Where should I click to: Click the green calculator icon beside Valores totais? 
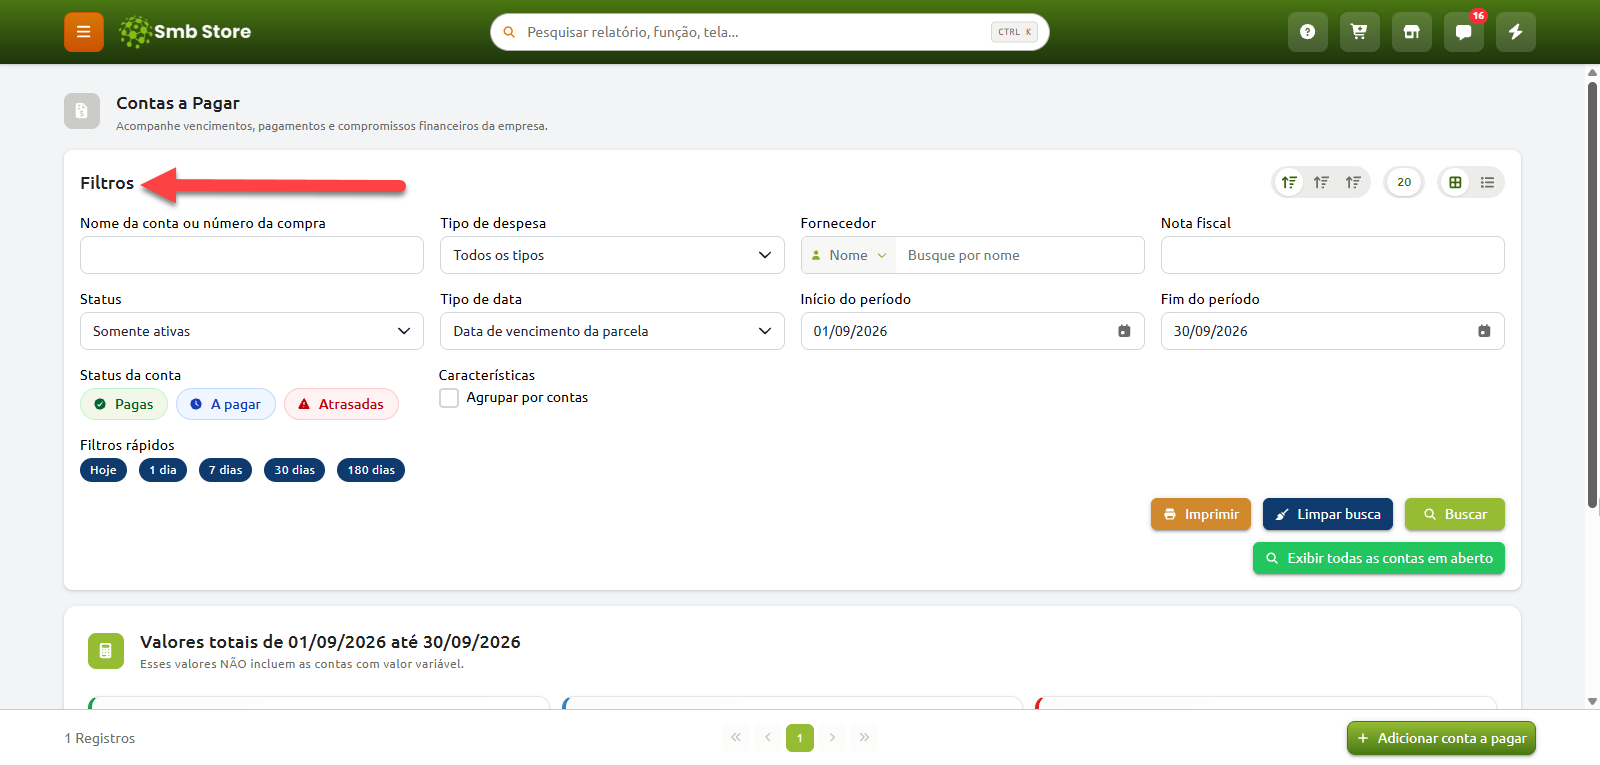(106, 651)
